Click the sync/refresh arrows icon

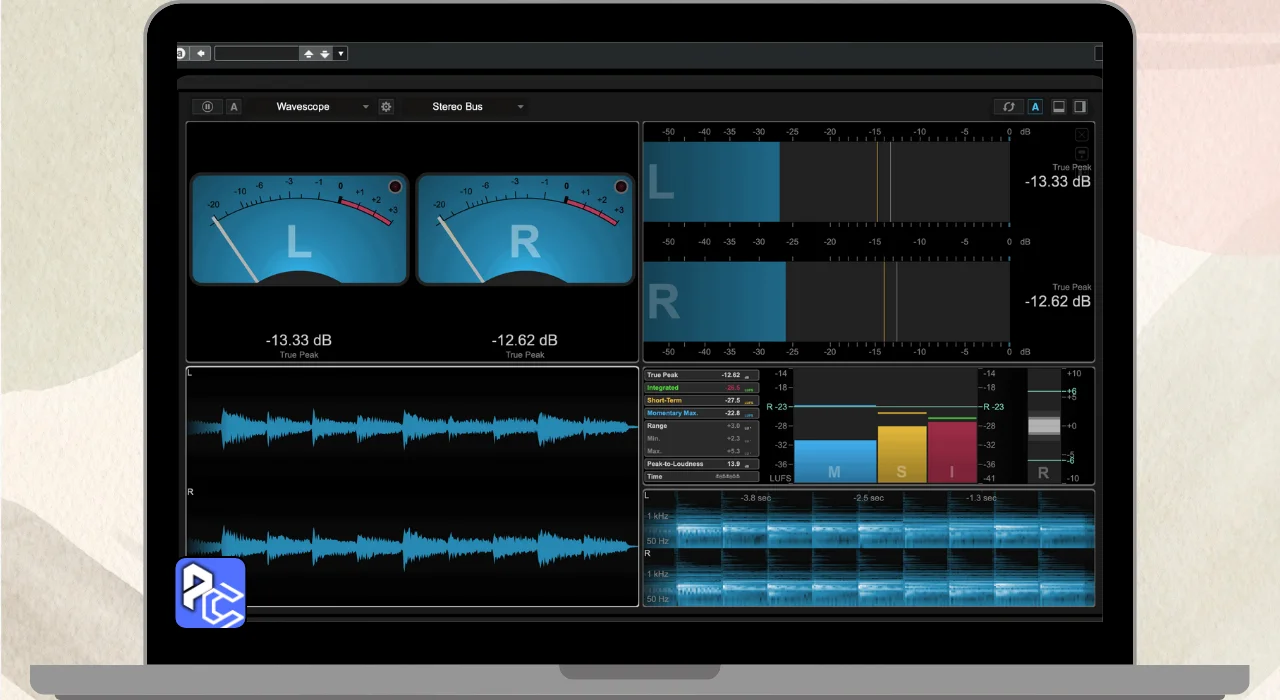tap(1009, 107)
